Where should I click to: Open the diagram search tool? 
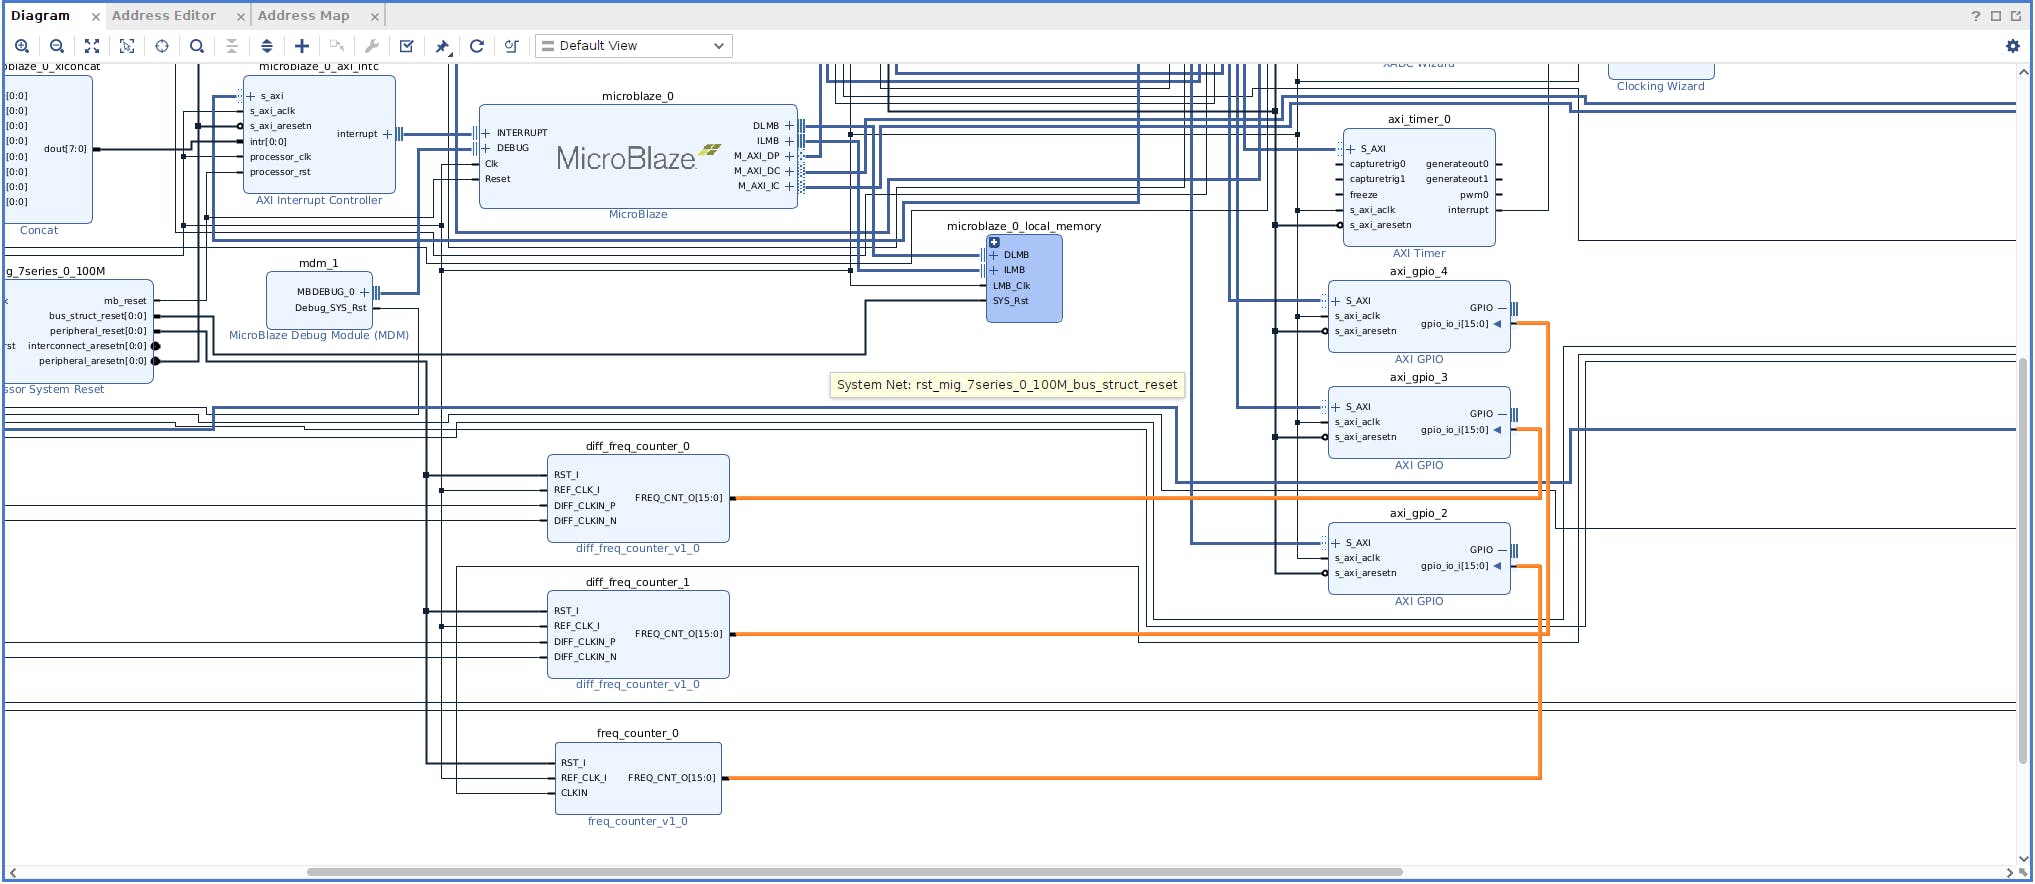tap(197, 46)
